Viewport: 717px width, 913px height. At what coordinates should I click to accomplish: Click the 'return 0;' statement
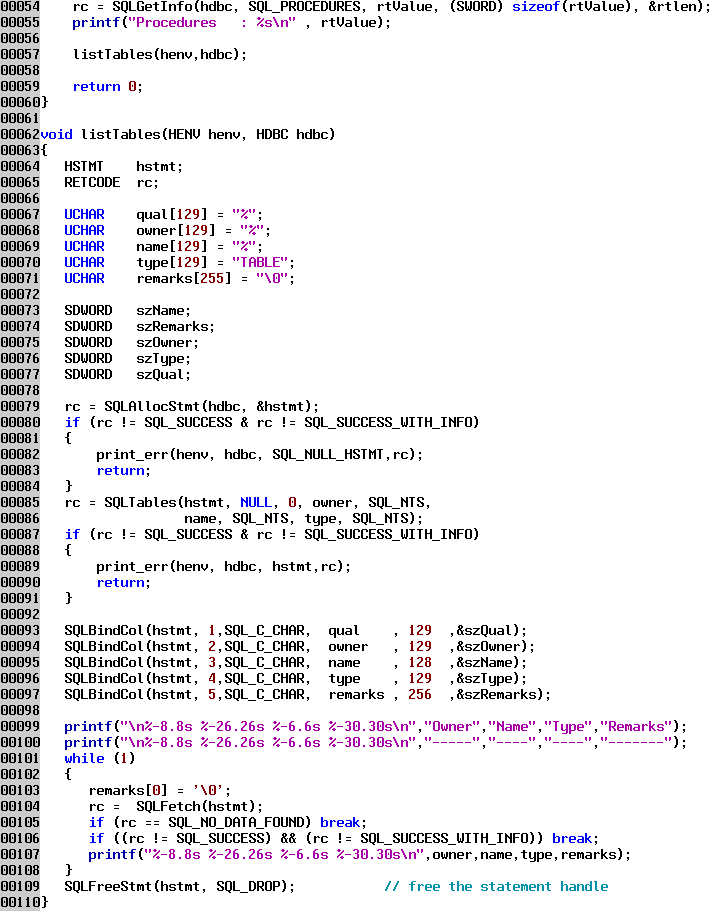coord(107,87)
